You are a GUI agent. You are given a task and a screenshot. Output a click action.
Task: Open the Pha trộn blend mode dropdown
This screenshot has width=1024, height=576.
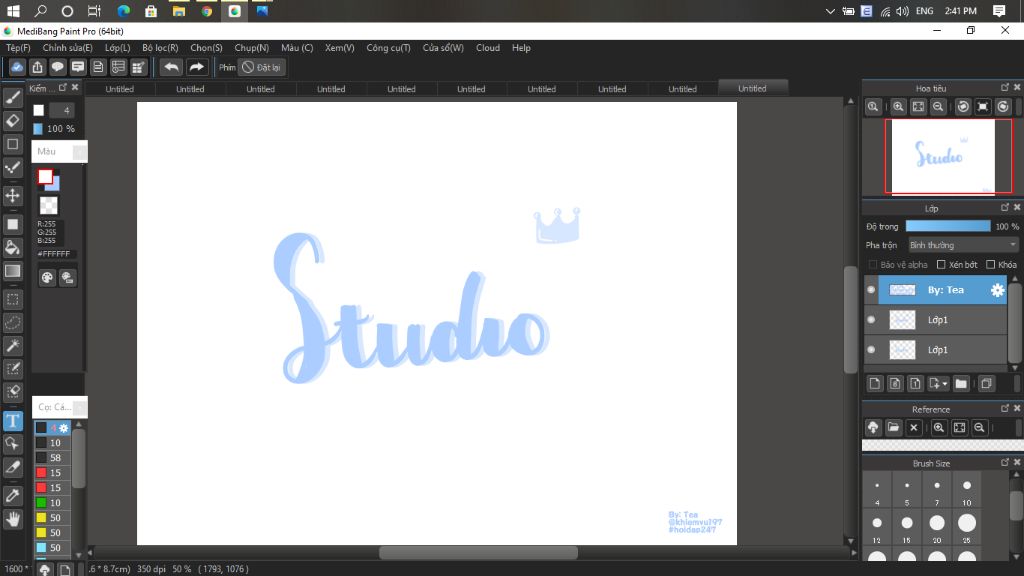coord(963,245)
